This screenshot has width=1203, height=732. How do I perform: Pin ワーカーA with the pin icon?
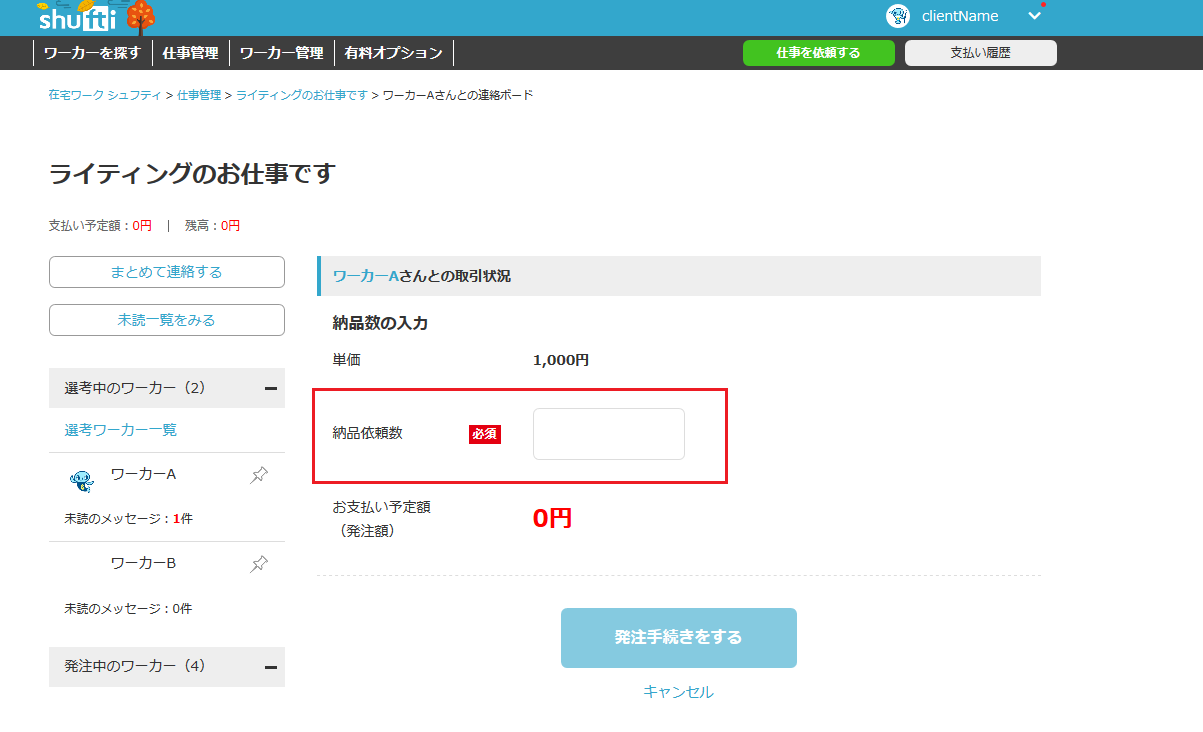tap(259, 475)
